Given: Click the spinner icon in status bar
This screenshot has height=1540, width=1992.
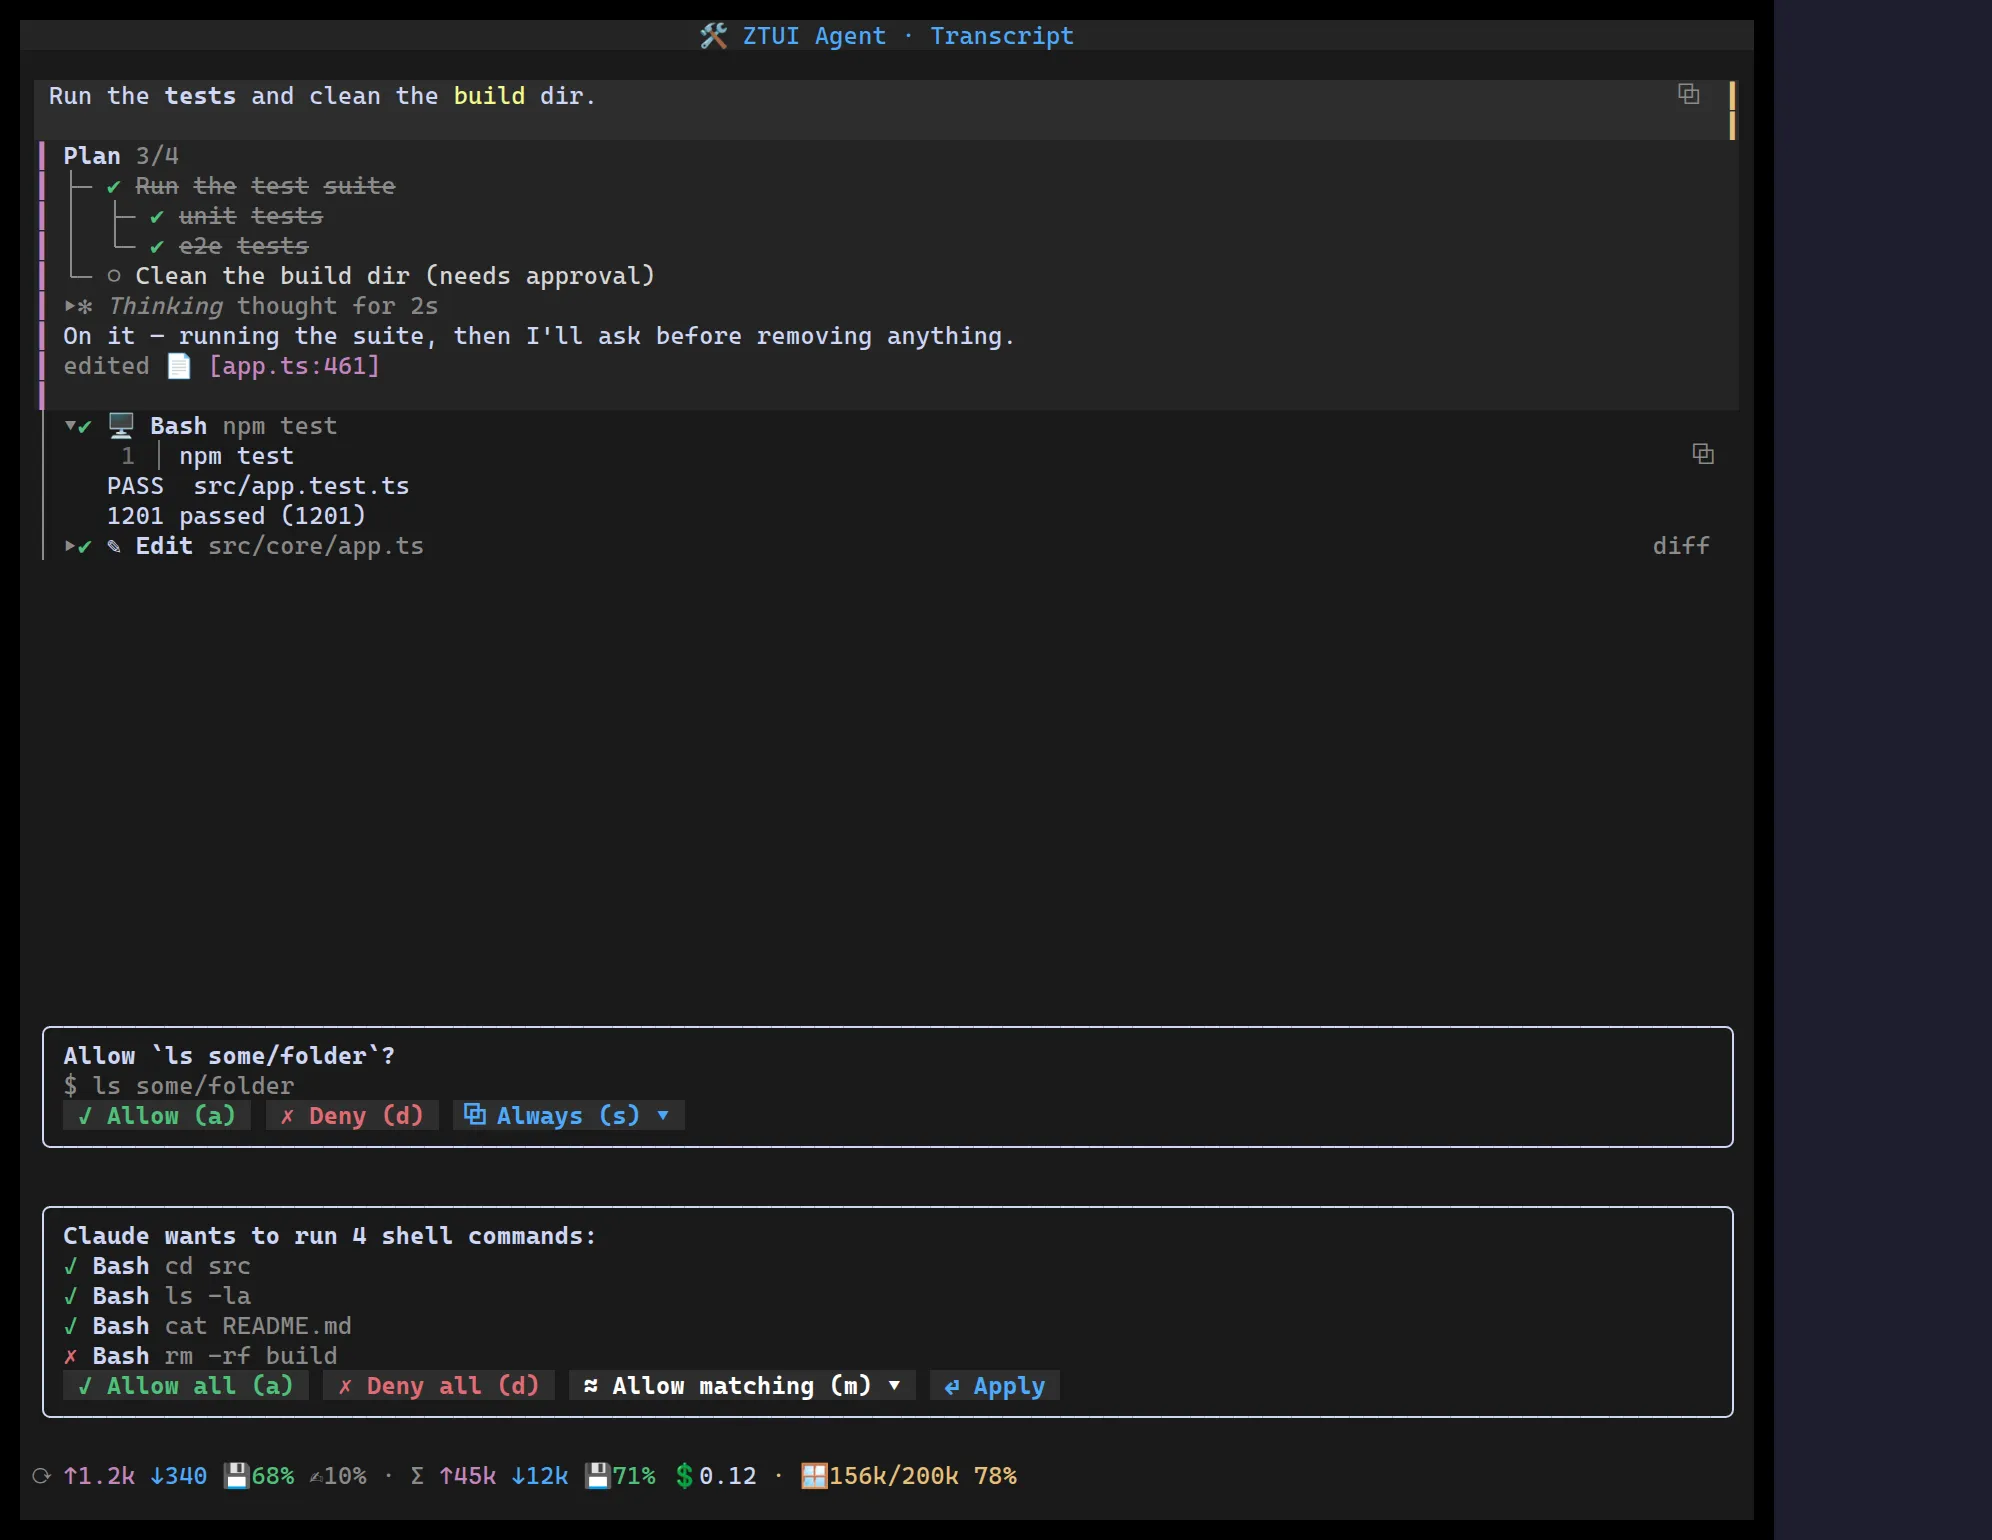Looking at the screenshot, I should pos(41,1476).
